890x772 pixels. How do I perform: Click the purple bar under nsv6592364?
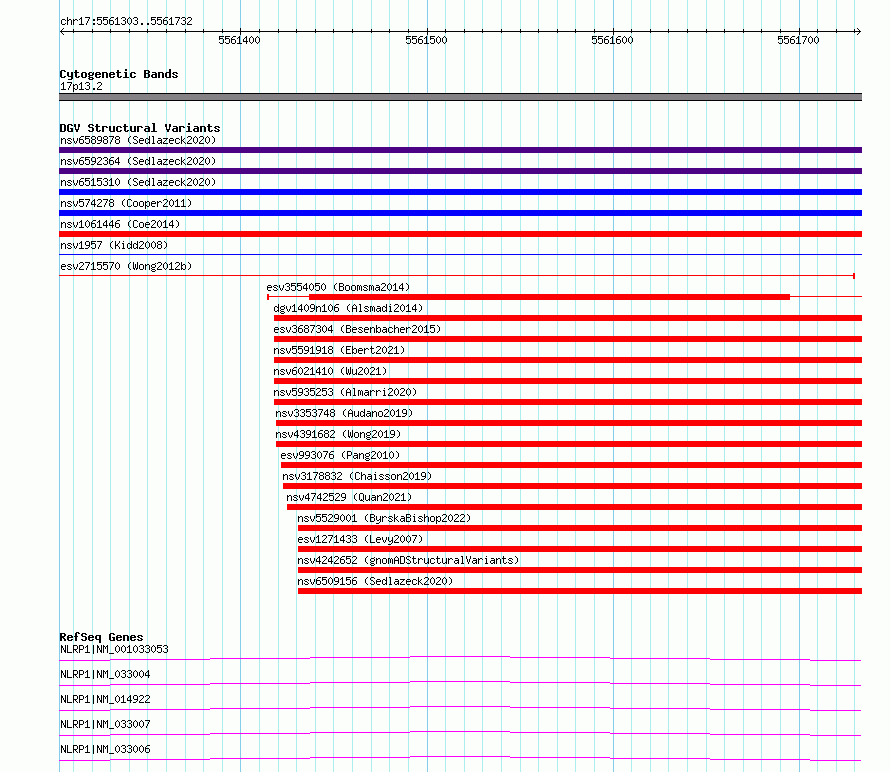460,171
